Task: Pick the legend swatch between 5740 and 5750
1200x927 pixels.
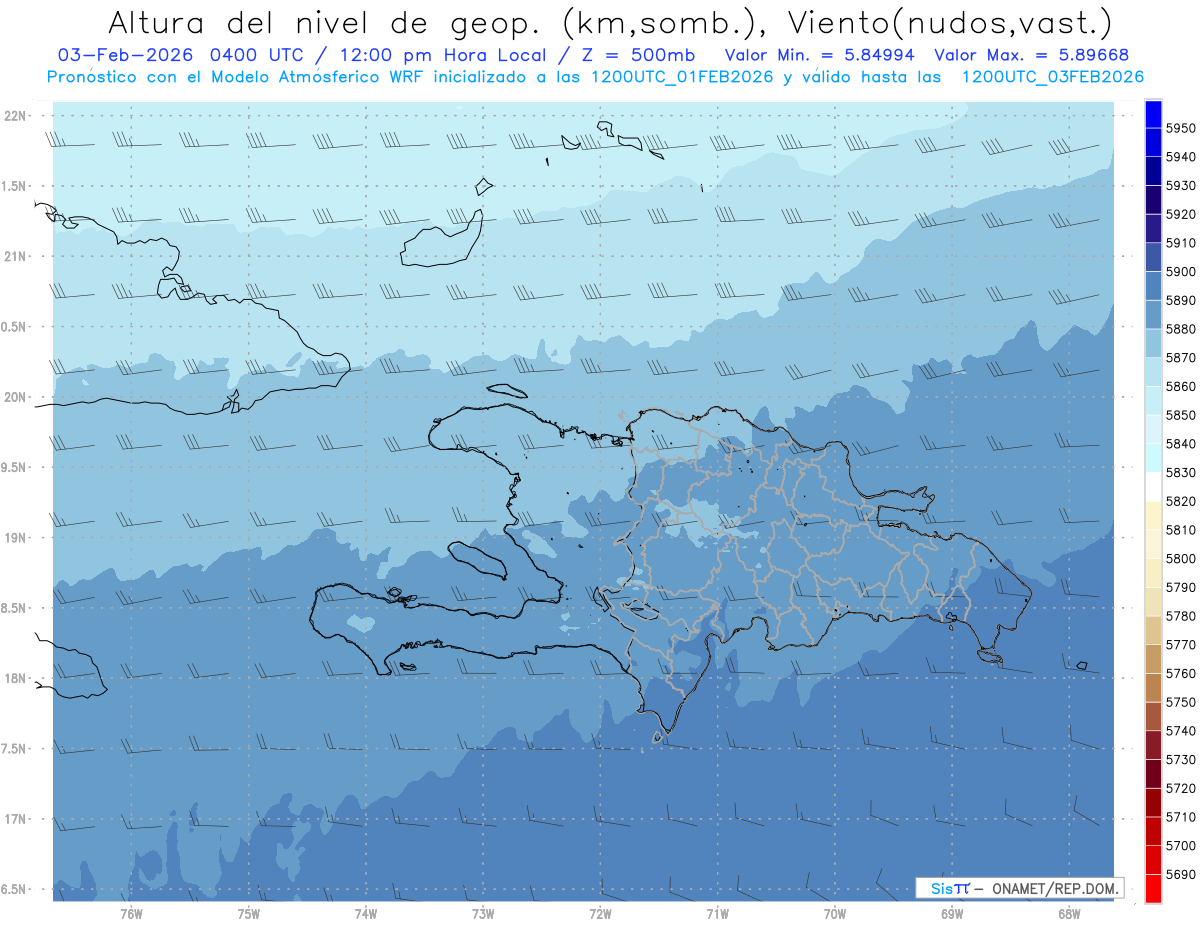Action: tap(1153, 716)
